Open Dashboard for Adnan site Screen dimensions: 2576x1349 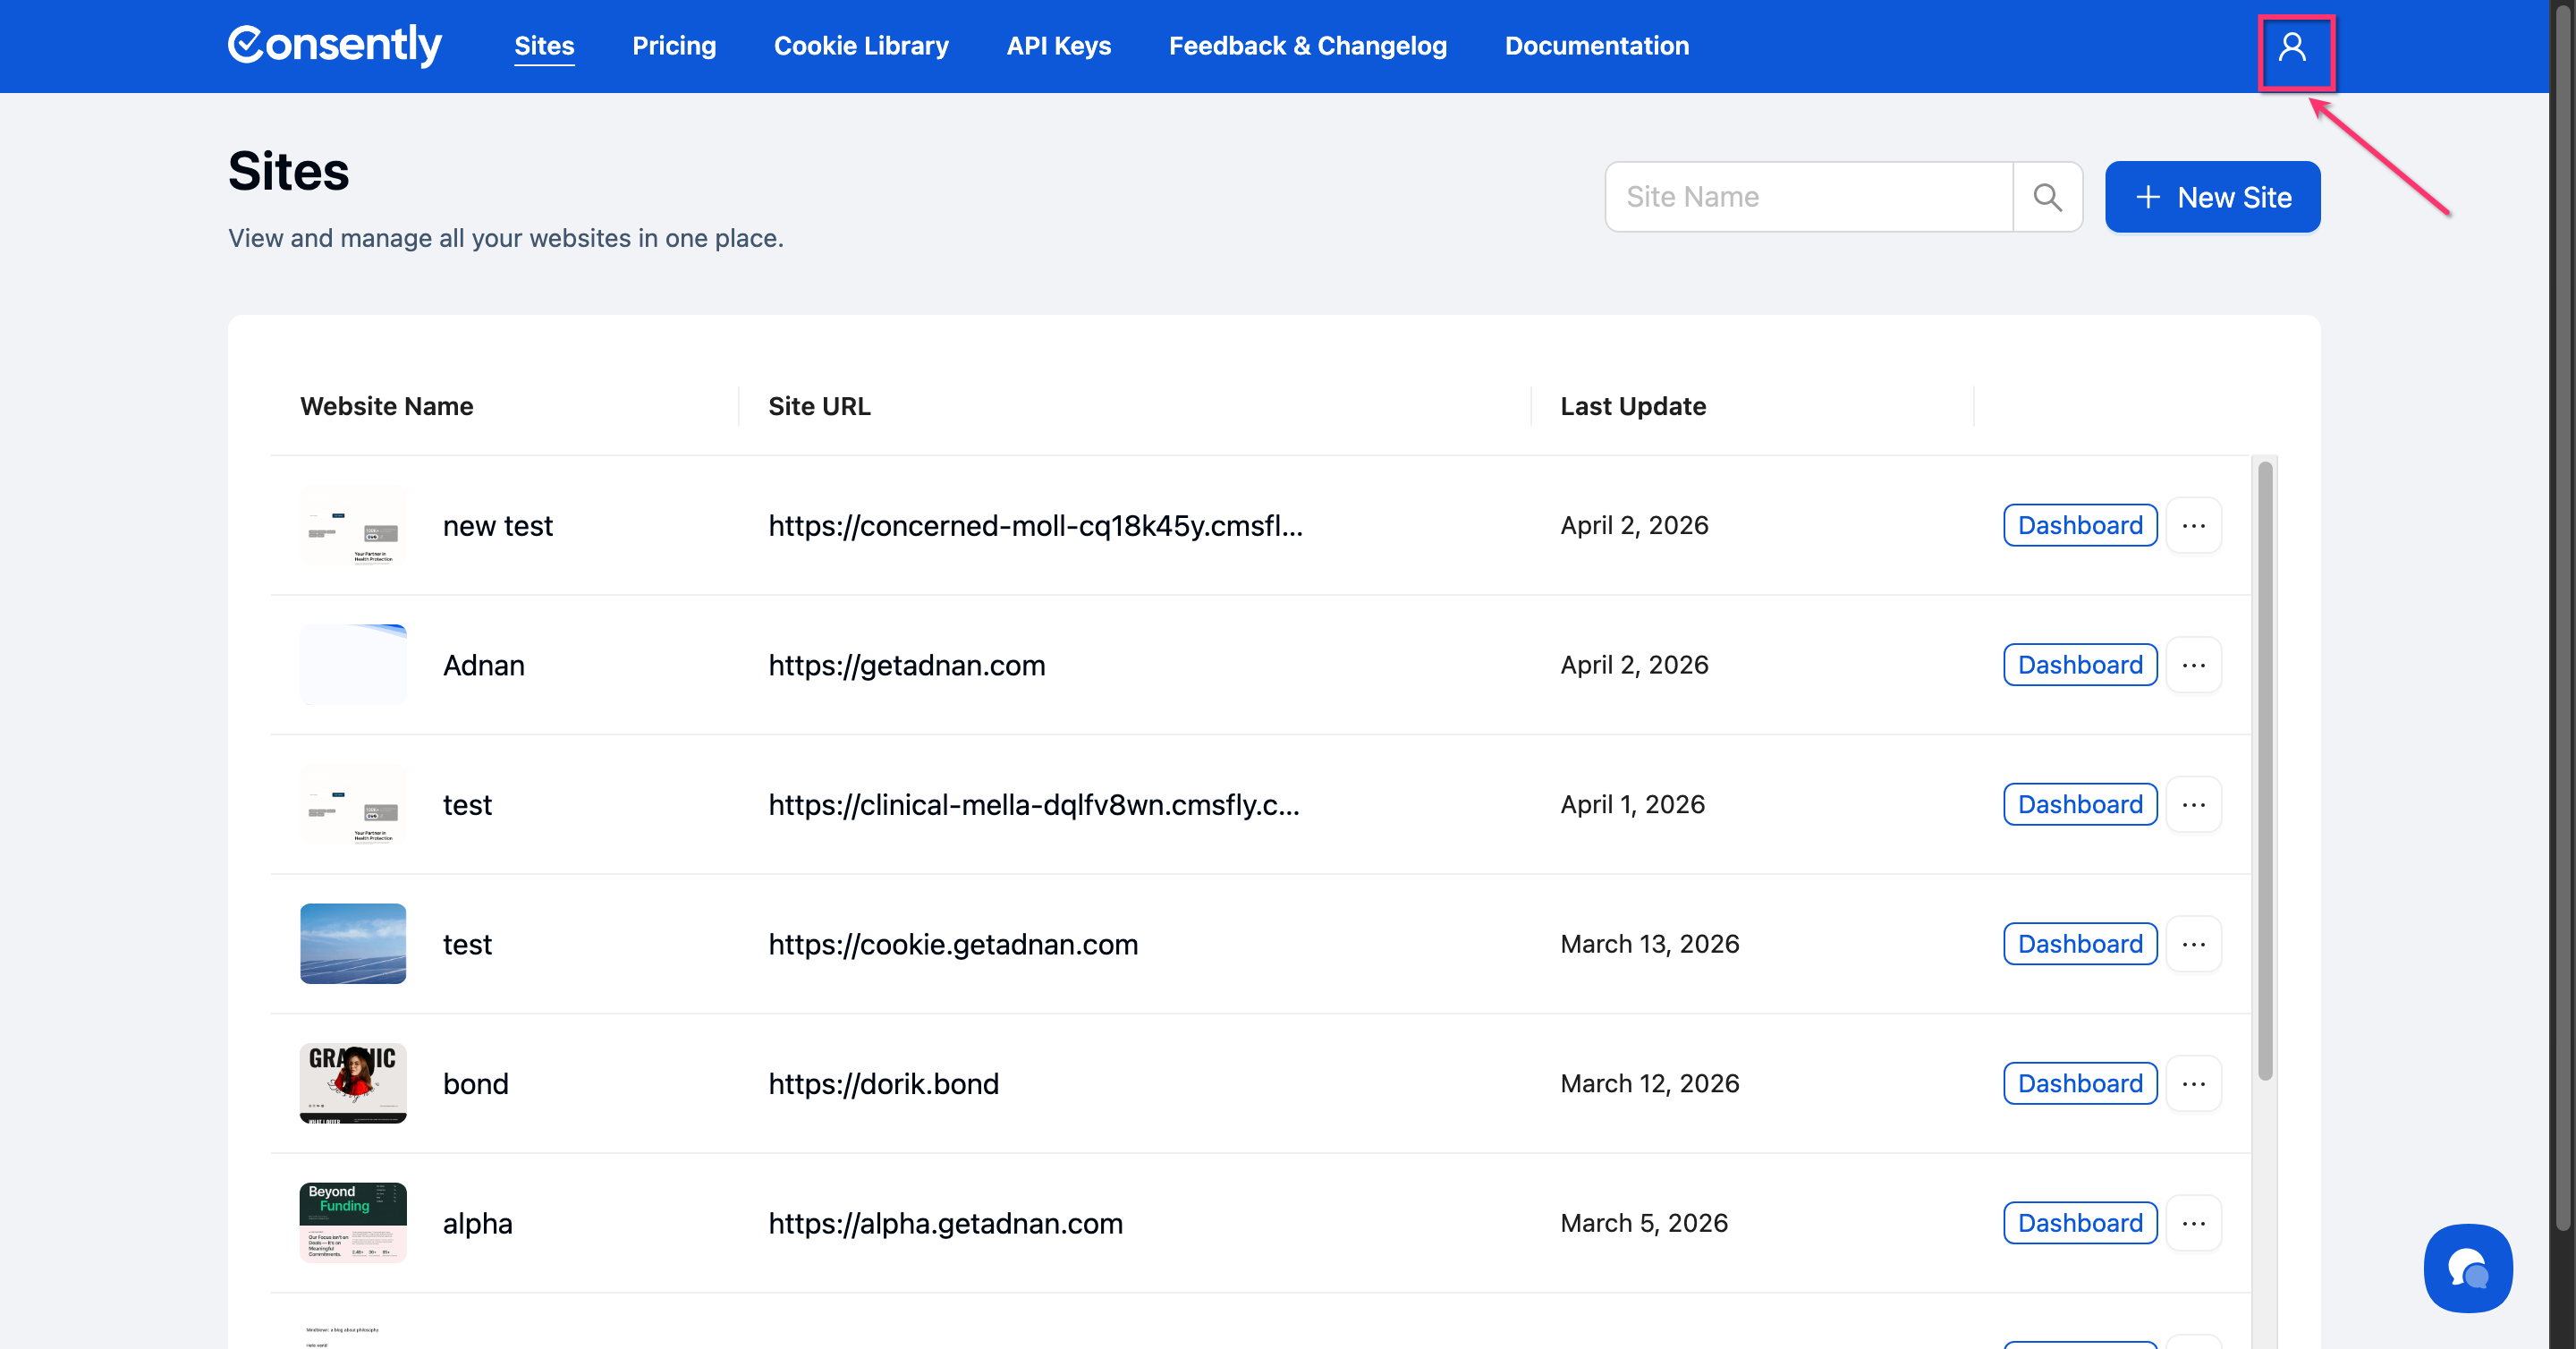[x=2079, y=665]
